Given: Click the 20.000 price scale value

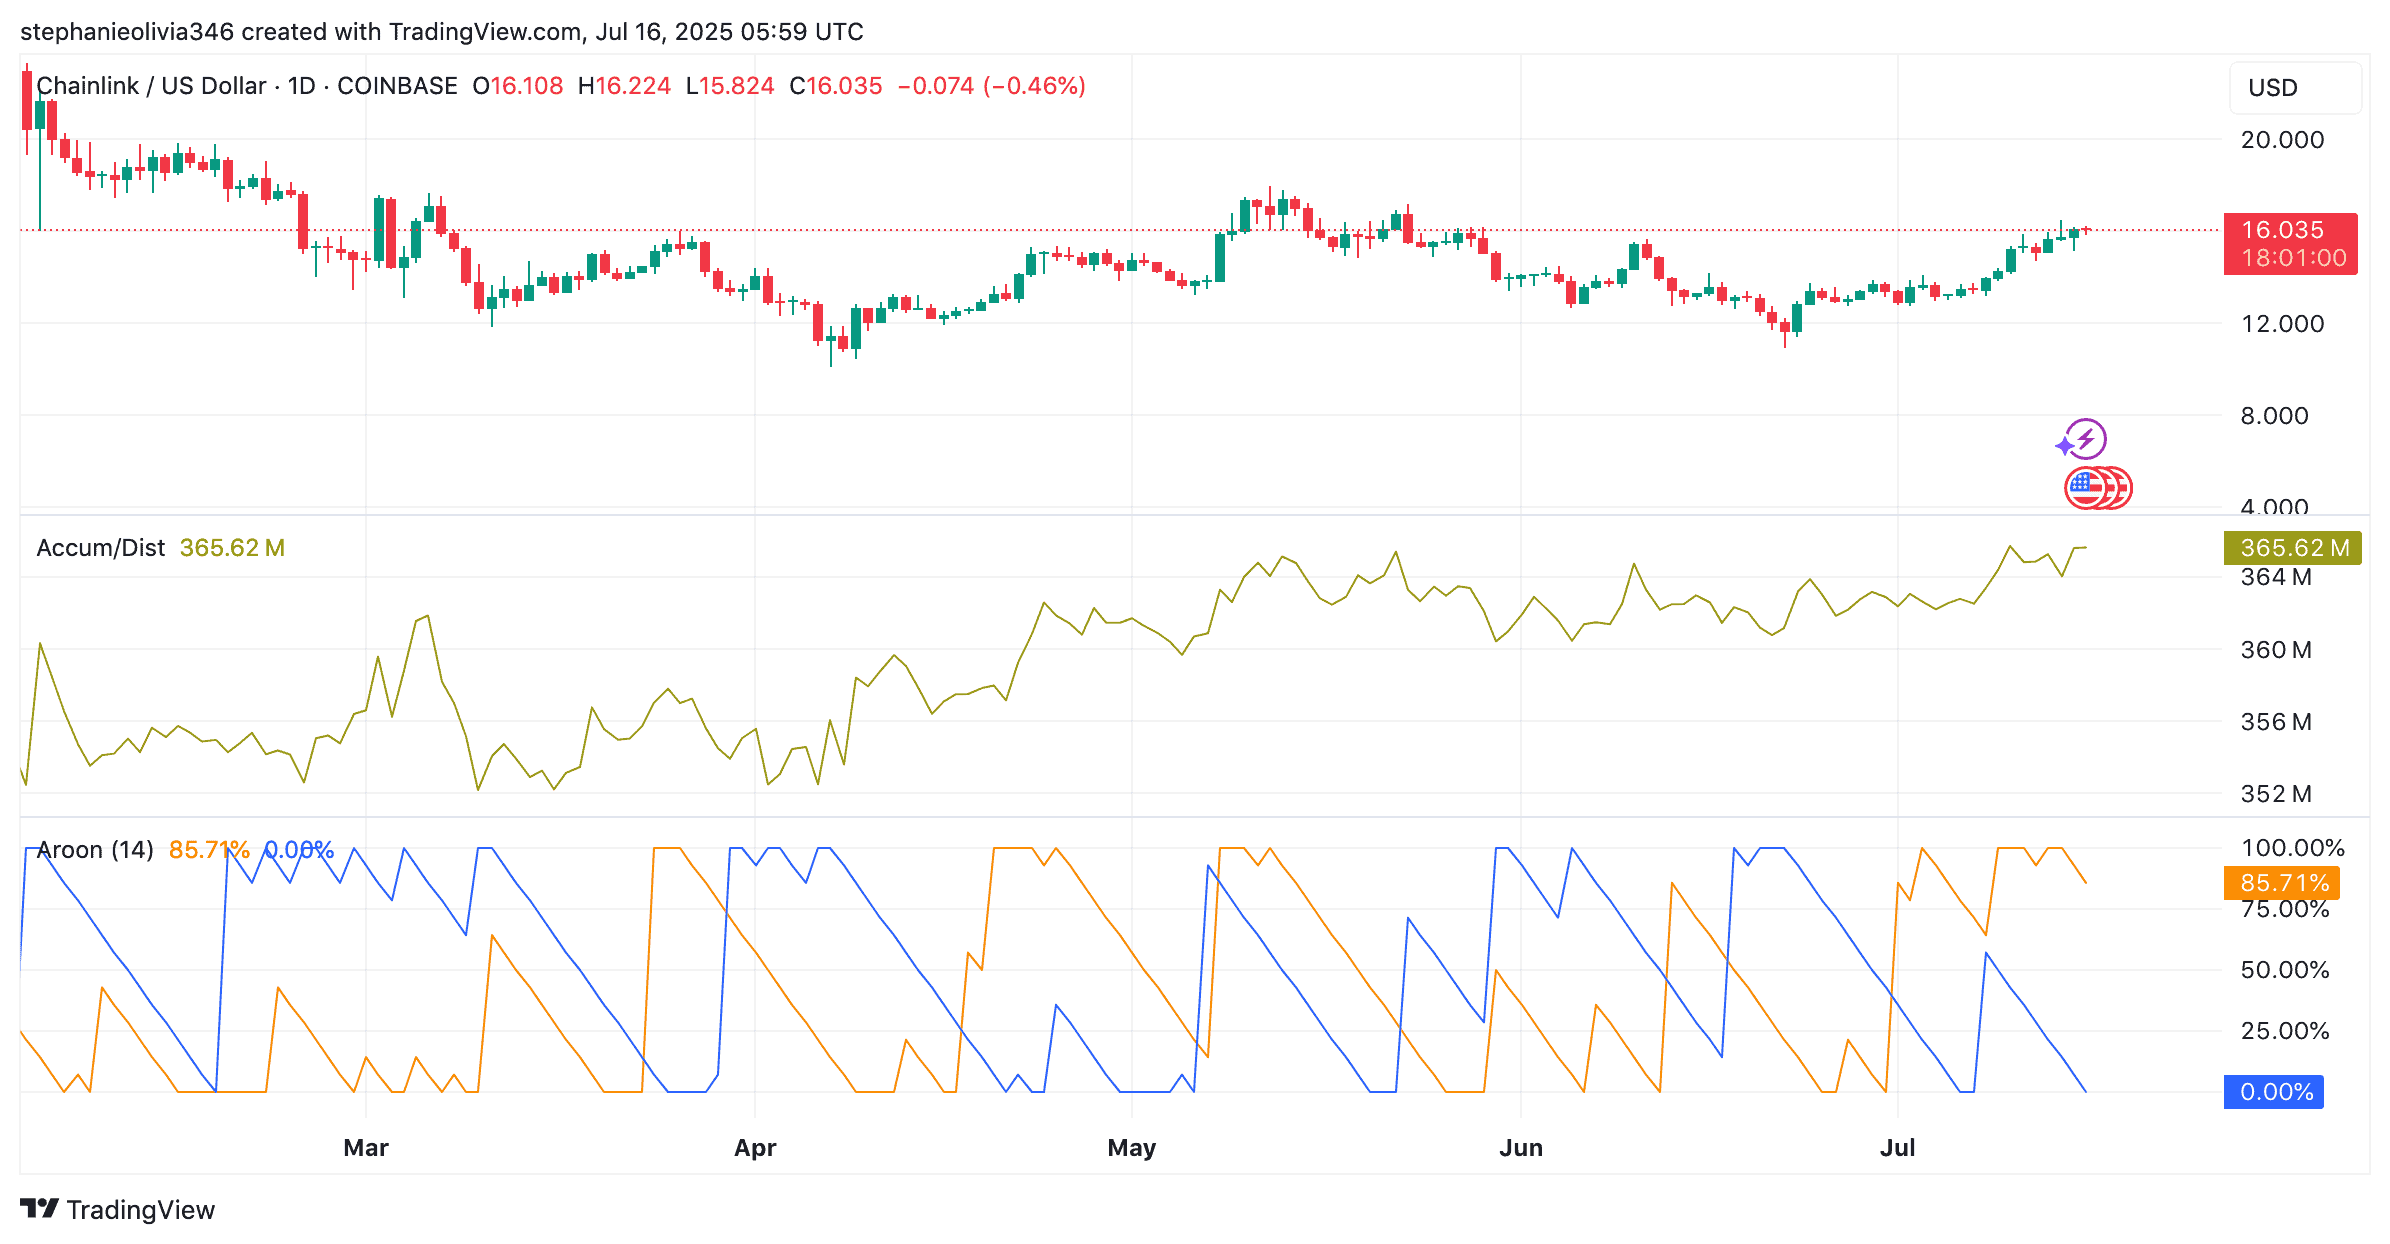Looking at the screenshot, I should 2284,139.
